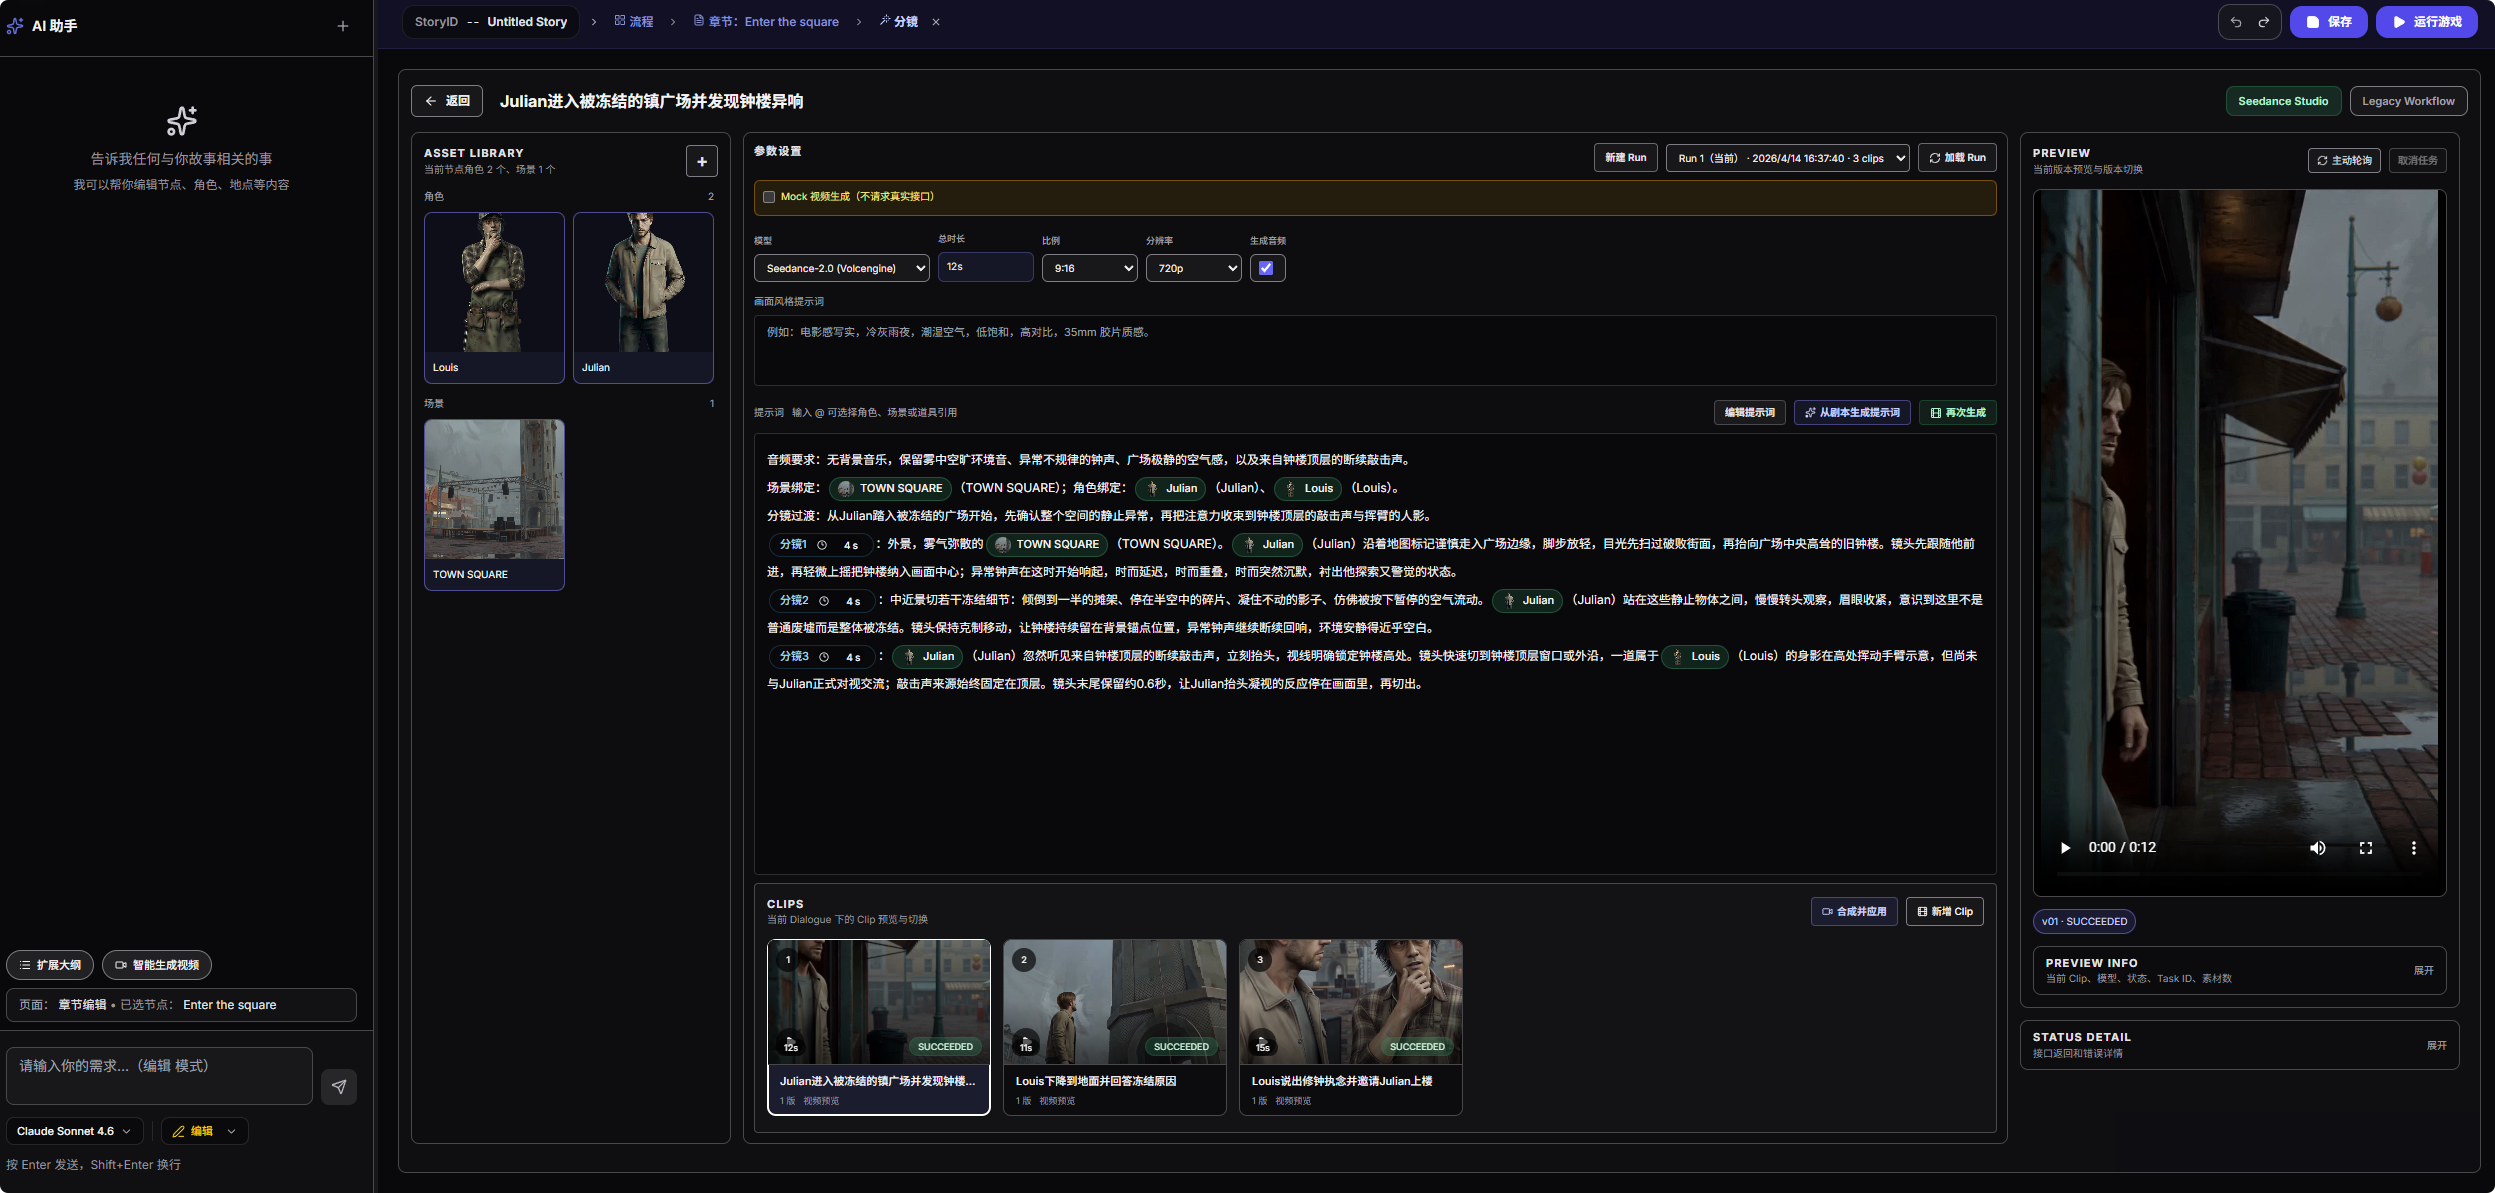The image size is (2495, 1193).
Task: Expand the Preview Info section
Action: [x=2423, y=971]
